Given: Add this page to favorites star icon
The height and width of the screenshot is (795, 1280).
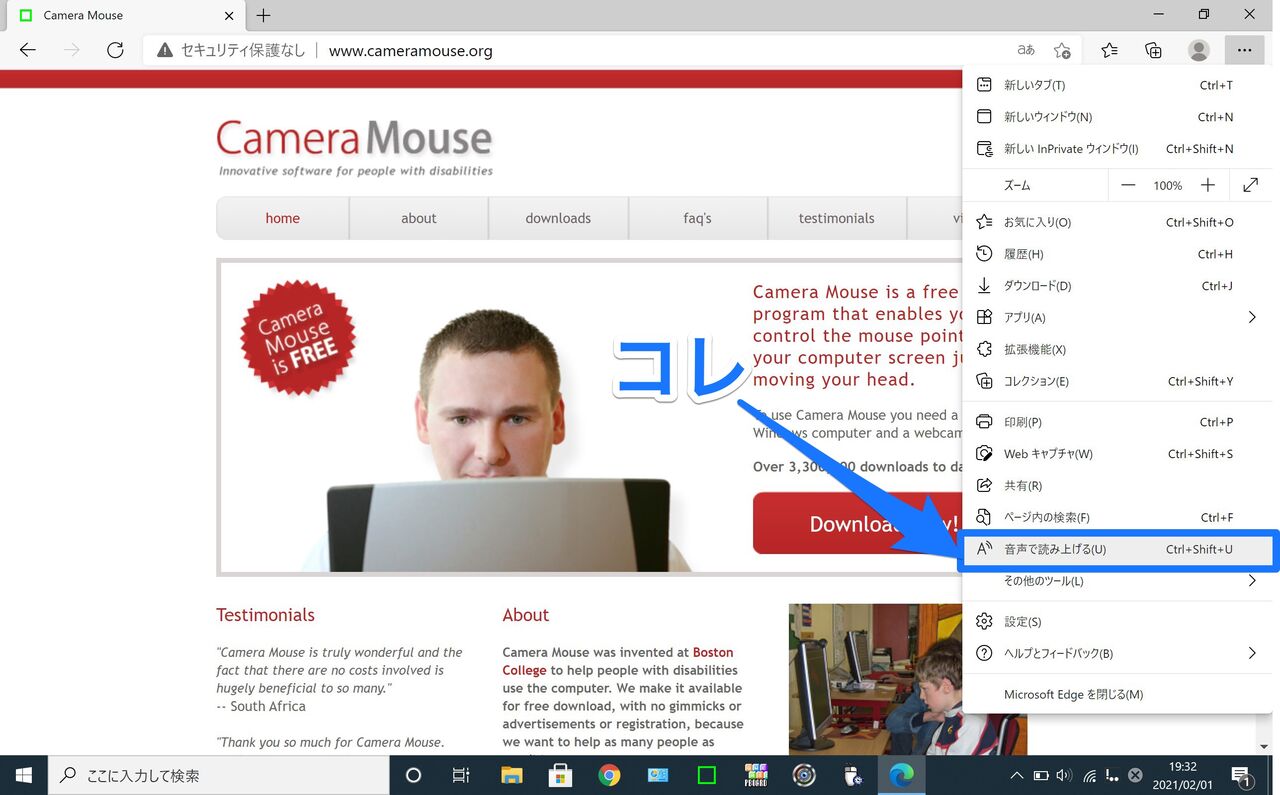Looking at the screenshot, I should tap(1062, 50).
